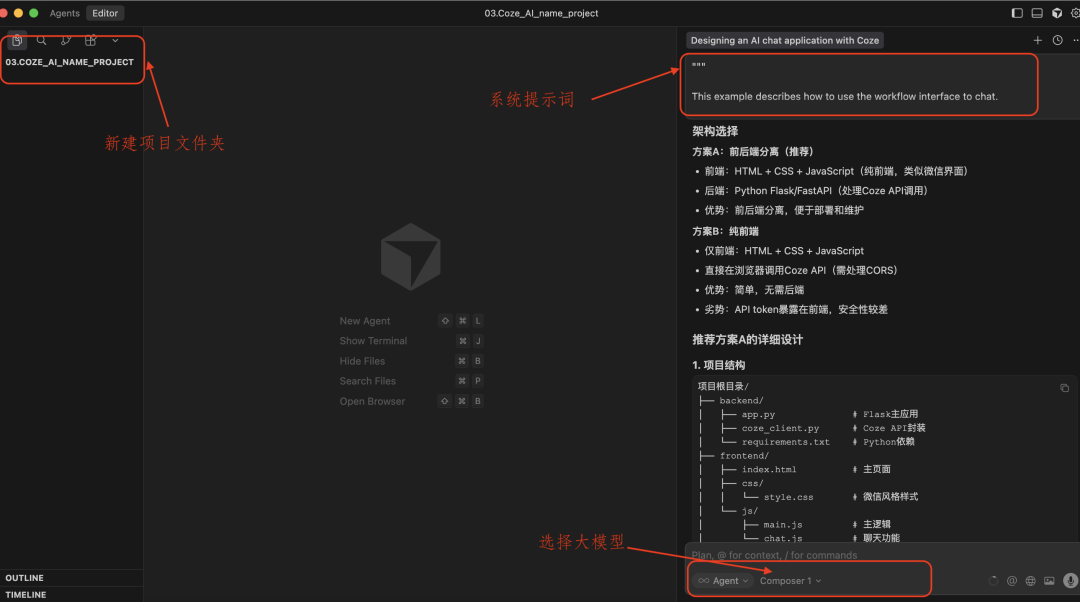Click the context usage ring icon

point(993,581)
